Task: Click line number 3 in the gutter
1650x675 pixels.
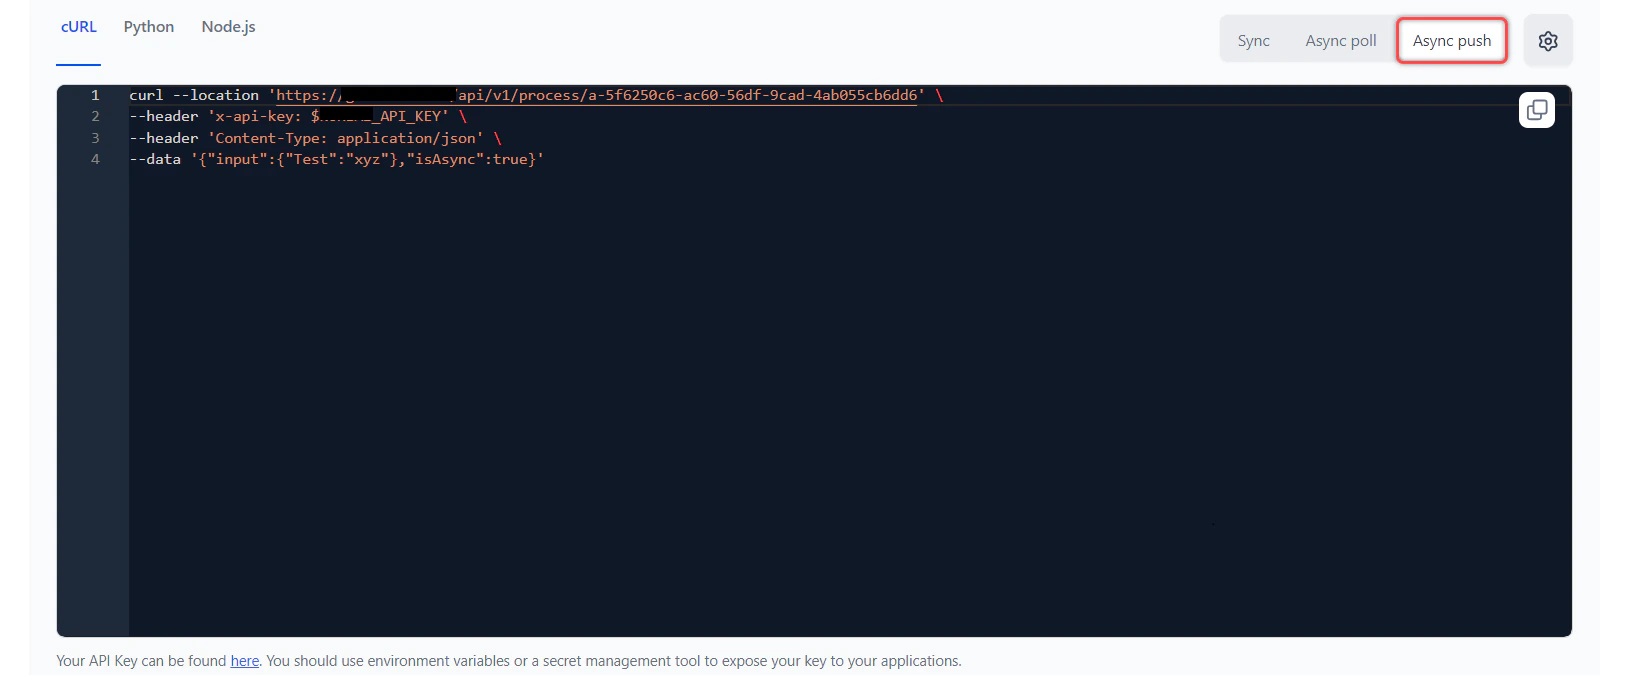Action: [x=95, y=138]
